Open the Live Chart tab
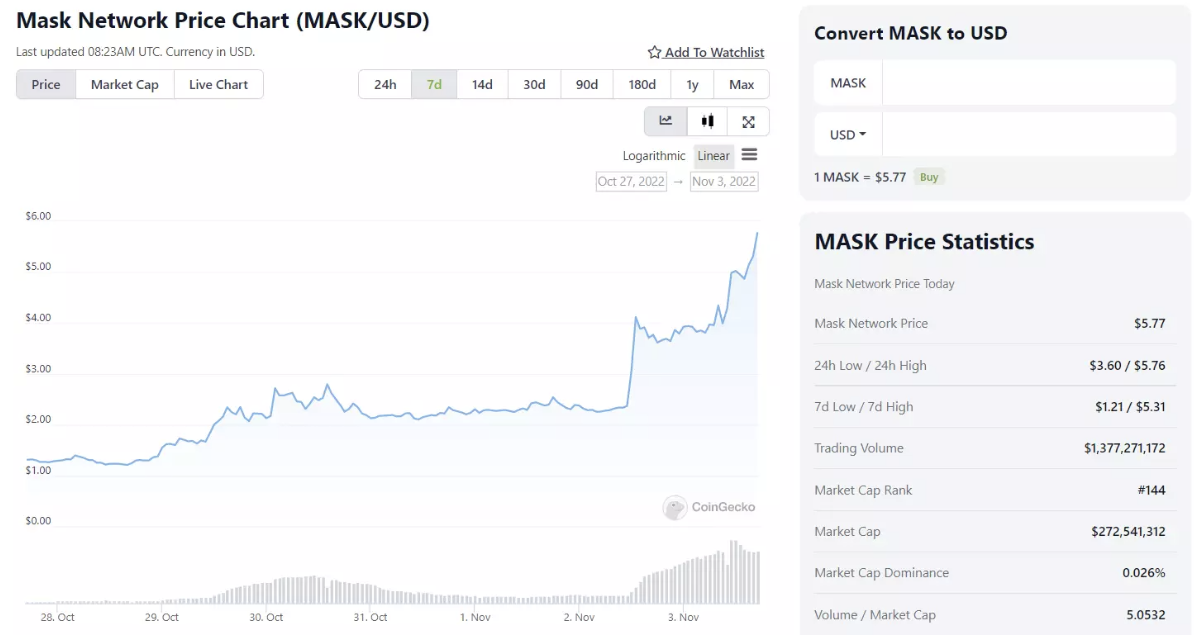 (219, 84)
